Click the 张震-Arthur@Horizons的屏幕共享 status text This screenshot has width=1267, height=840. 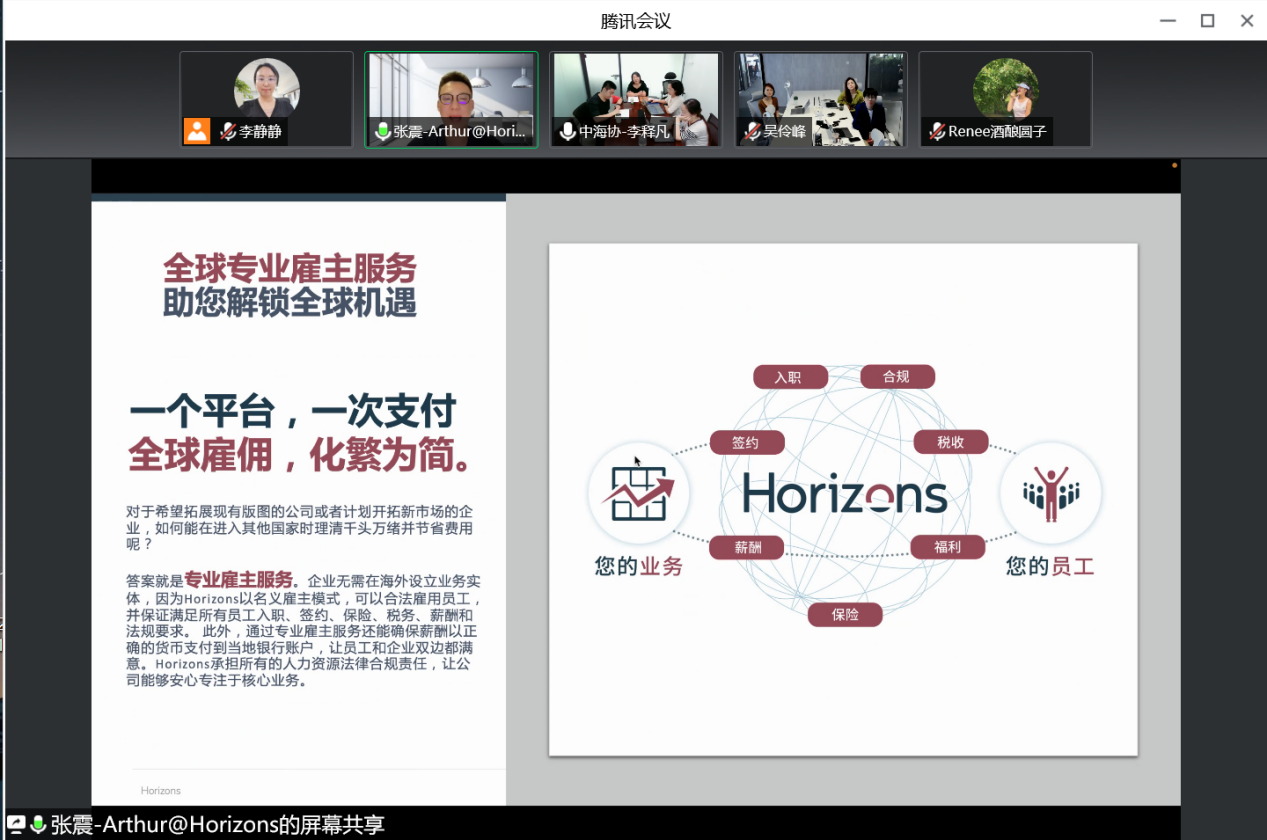(x=218, y=825)
